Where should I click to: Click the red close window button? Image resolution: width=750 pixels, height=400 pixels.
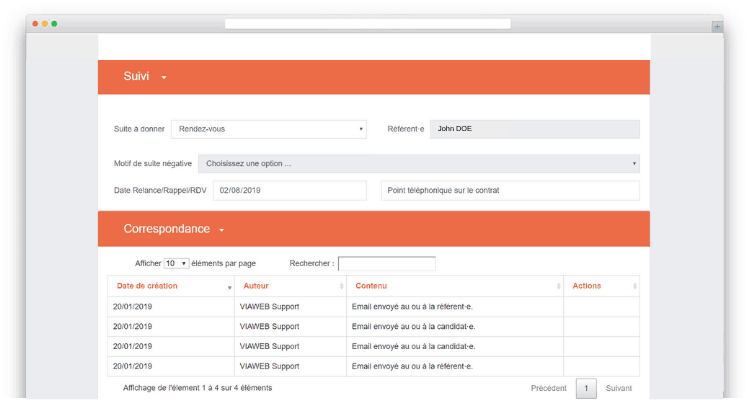(x=35, y=23)
